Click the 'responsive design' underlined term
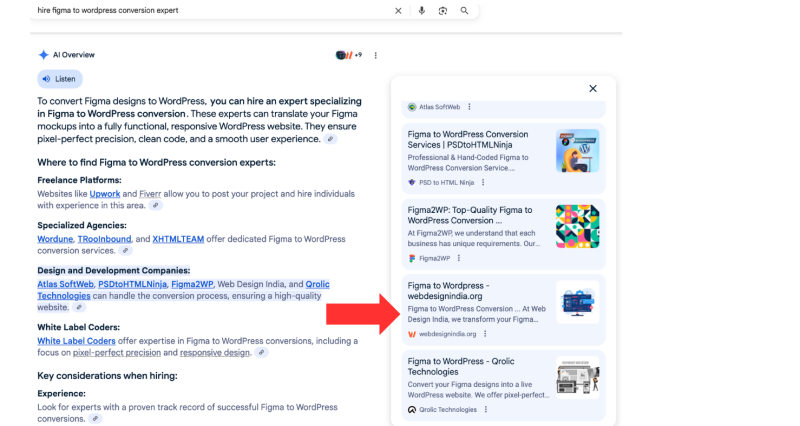800x426 pixels. 215,353
